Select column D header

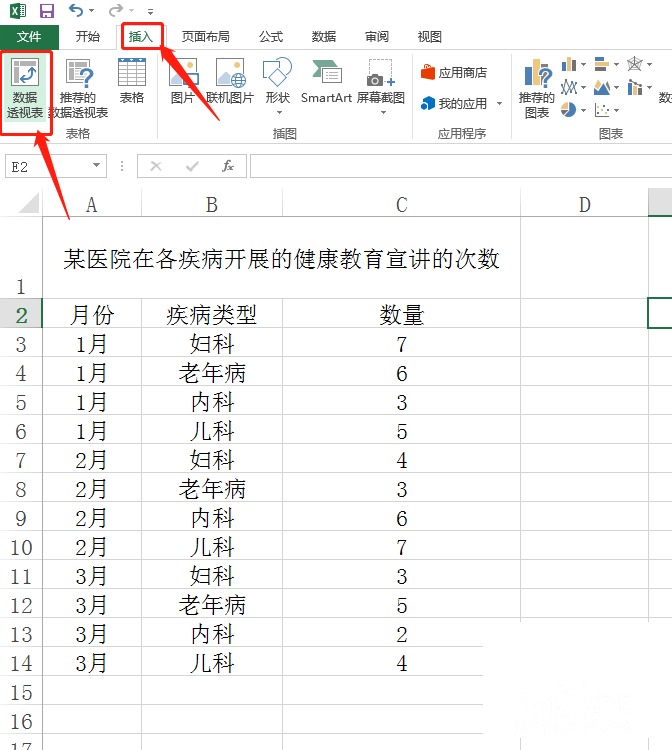coord(584,204)
